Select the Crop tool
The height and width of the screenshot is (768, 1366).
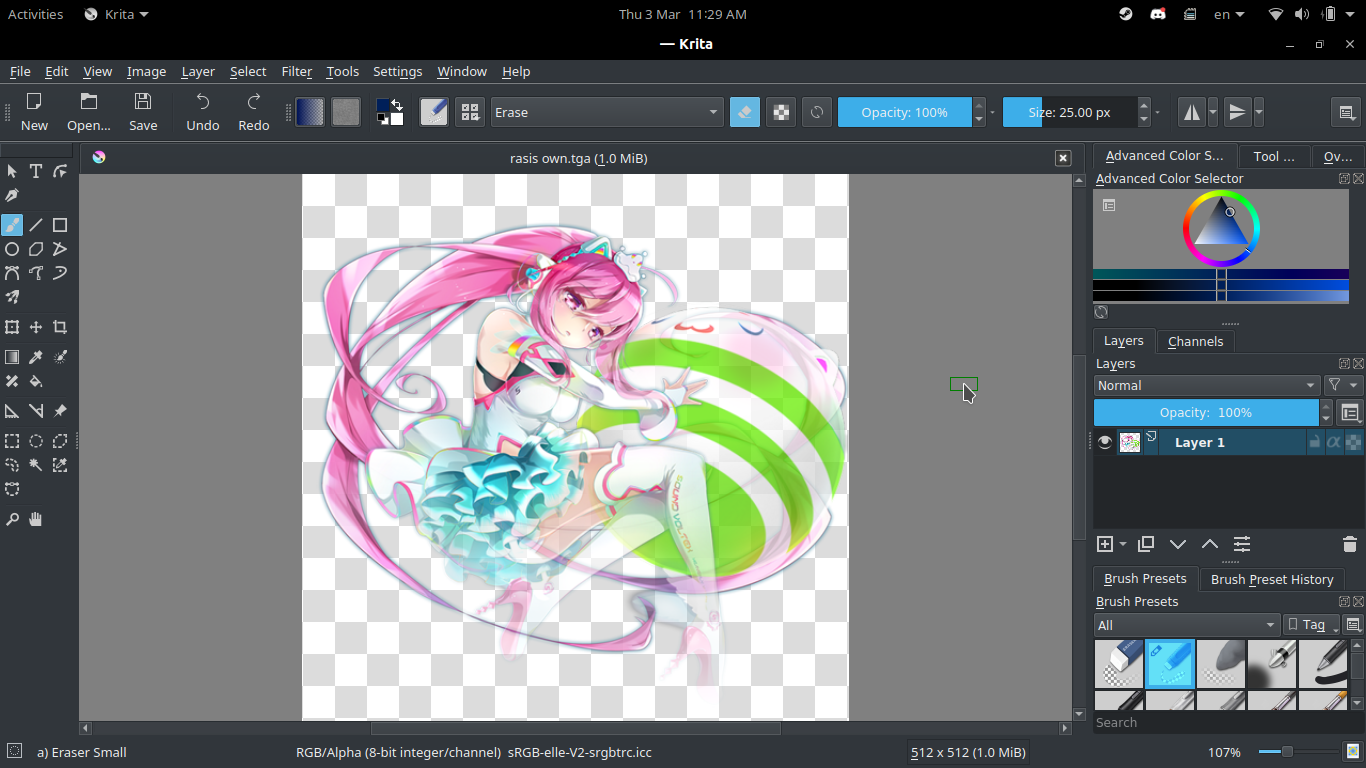[x=60, y=327]
